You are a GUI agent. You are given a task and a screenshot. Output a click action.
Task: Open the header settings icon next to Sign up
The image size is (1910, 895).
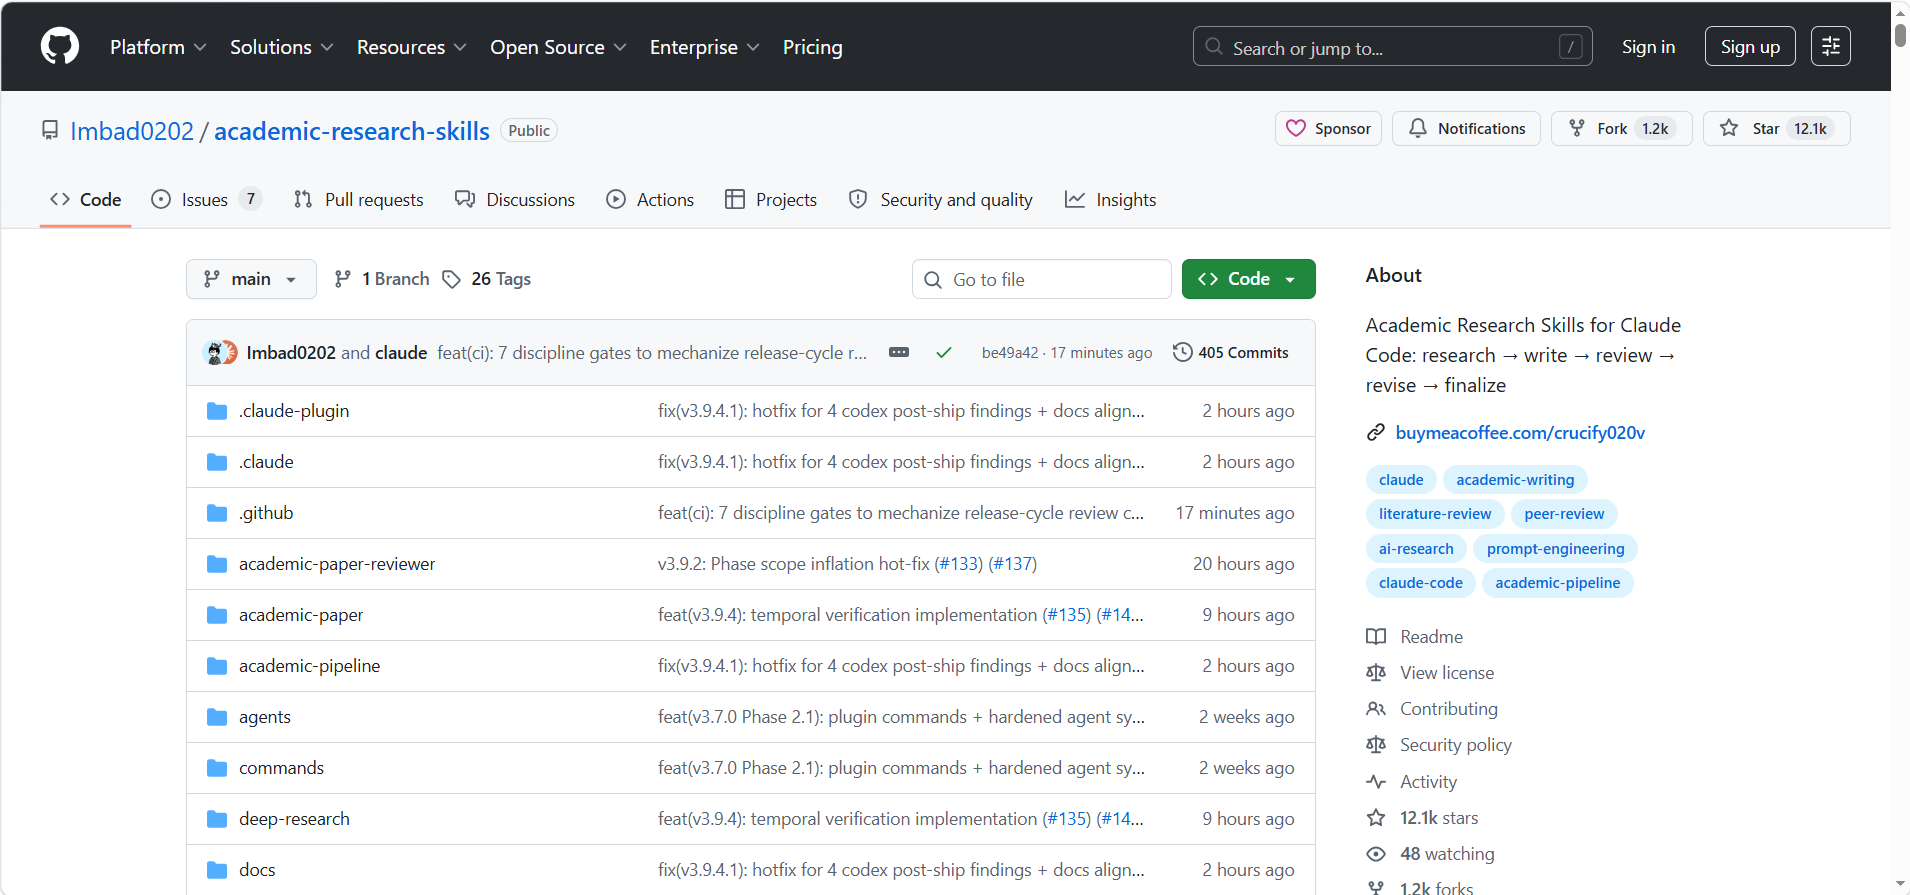click(x=1830, y=46)
